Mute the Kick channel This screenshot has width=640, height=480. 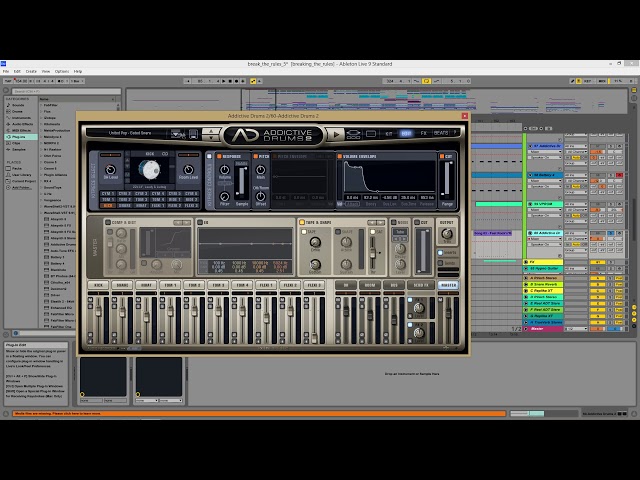click(x=90, y=300)
